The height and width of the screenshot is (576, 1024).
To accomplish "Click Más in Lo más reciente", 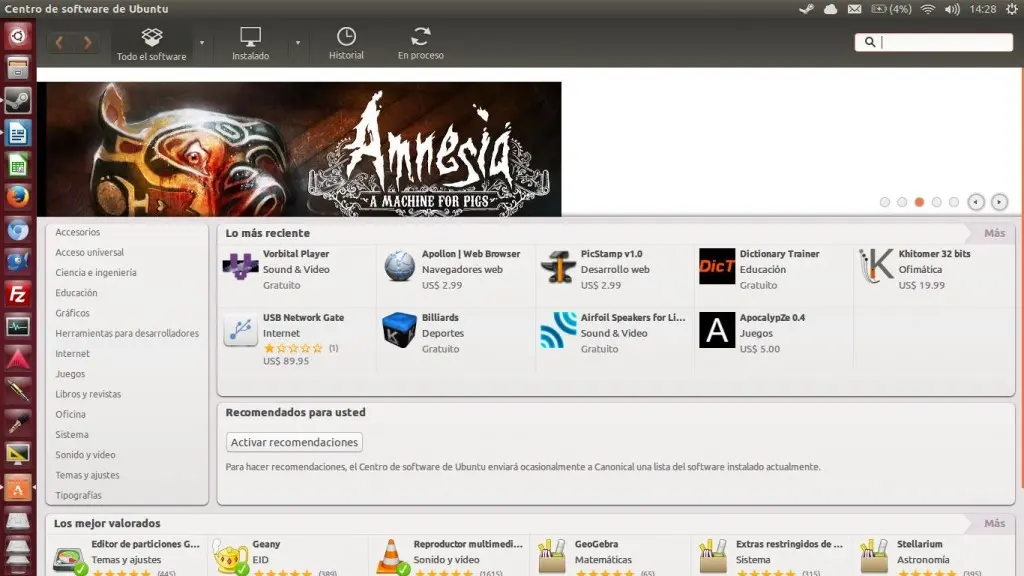I will tap(995, 233).
